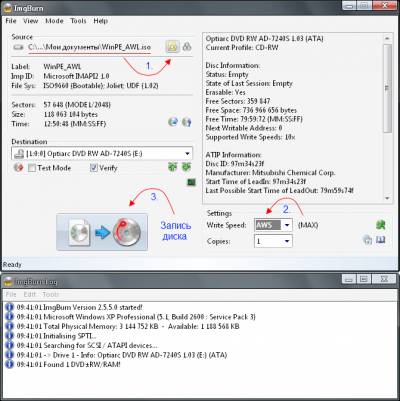
Task: Open the Tools menu in ImgBurn
Action: point(78,21)
